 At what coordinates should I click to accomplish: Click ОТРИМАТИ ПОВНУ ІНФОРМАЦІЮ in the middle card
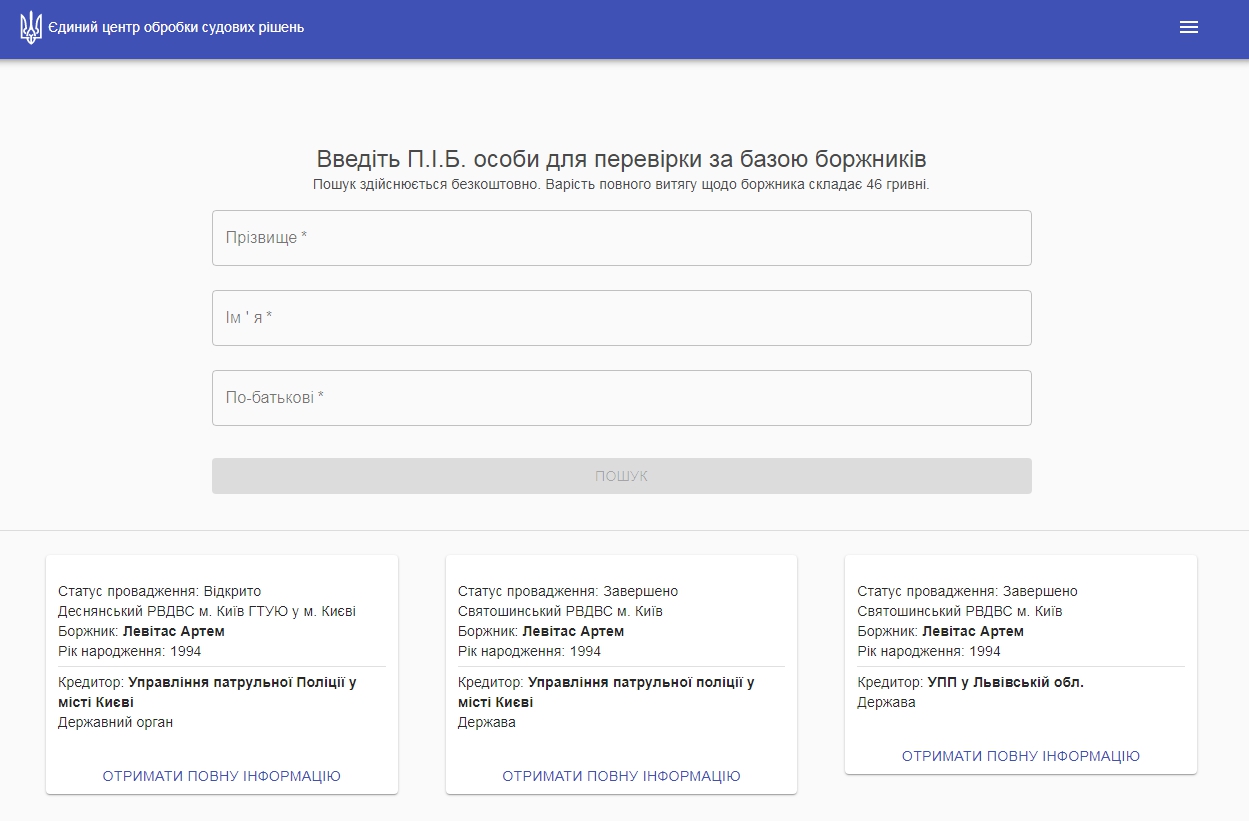coord(621,776)
